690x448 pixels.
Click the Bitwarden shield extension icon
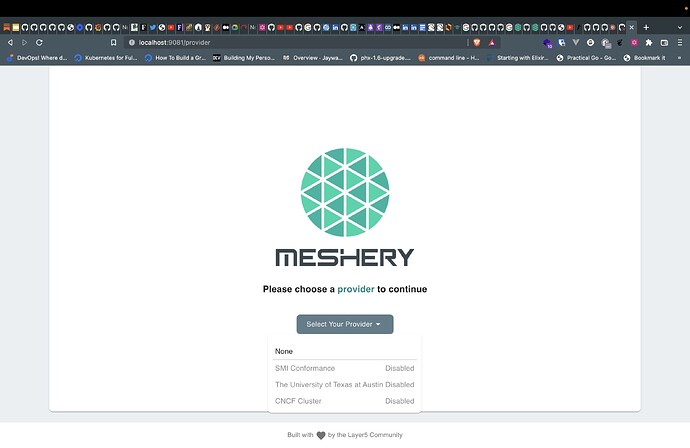click(562, 42)
